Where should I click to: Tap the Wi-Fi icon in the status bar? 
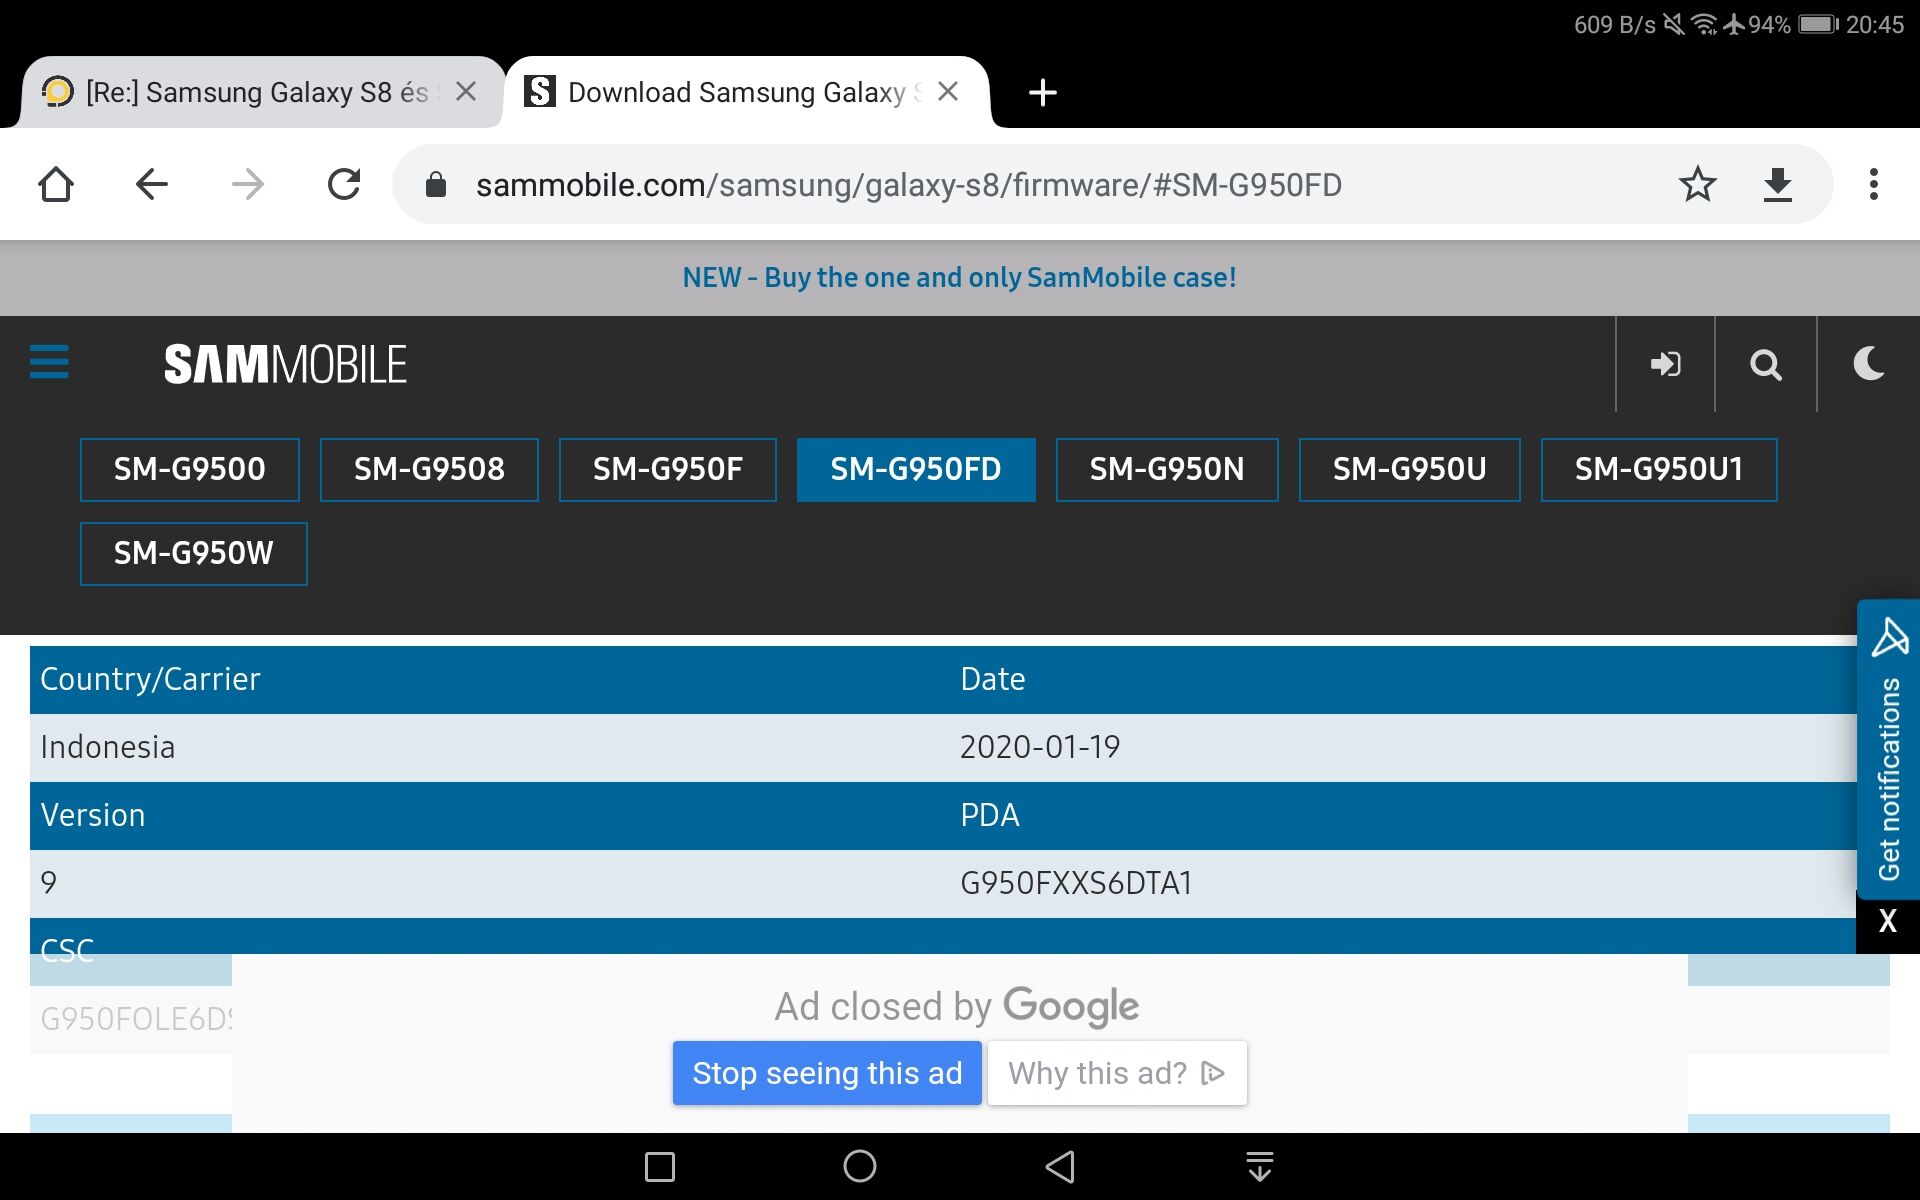pos(1704,24)
